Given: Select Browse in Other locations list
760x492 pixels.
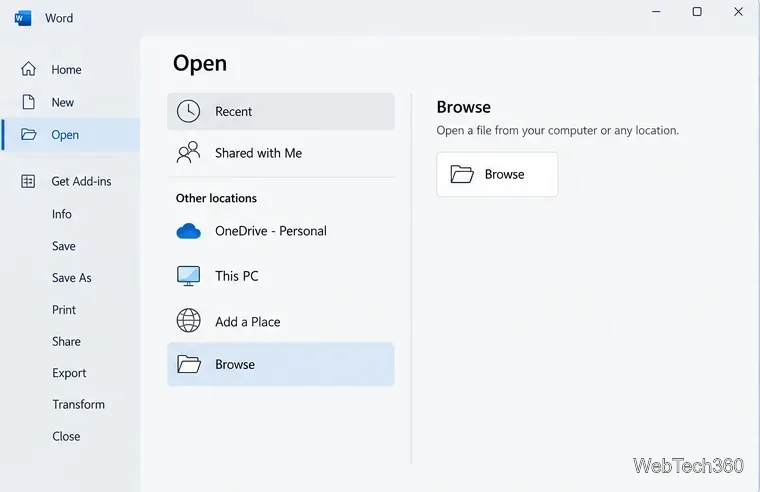Looking at the screenshot, I should (x=281, y=364).
